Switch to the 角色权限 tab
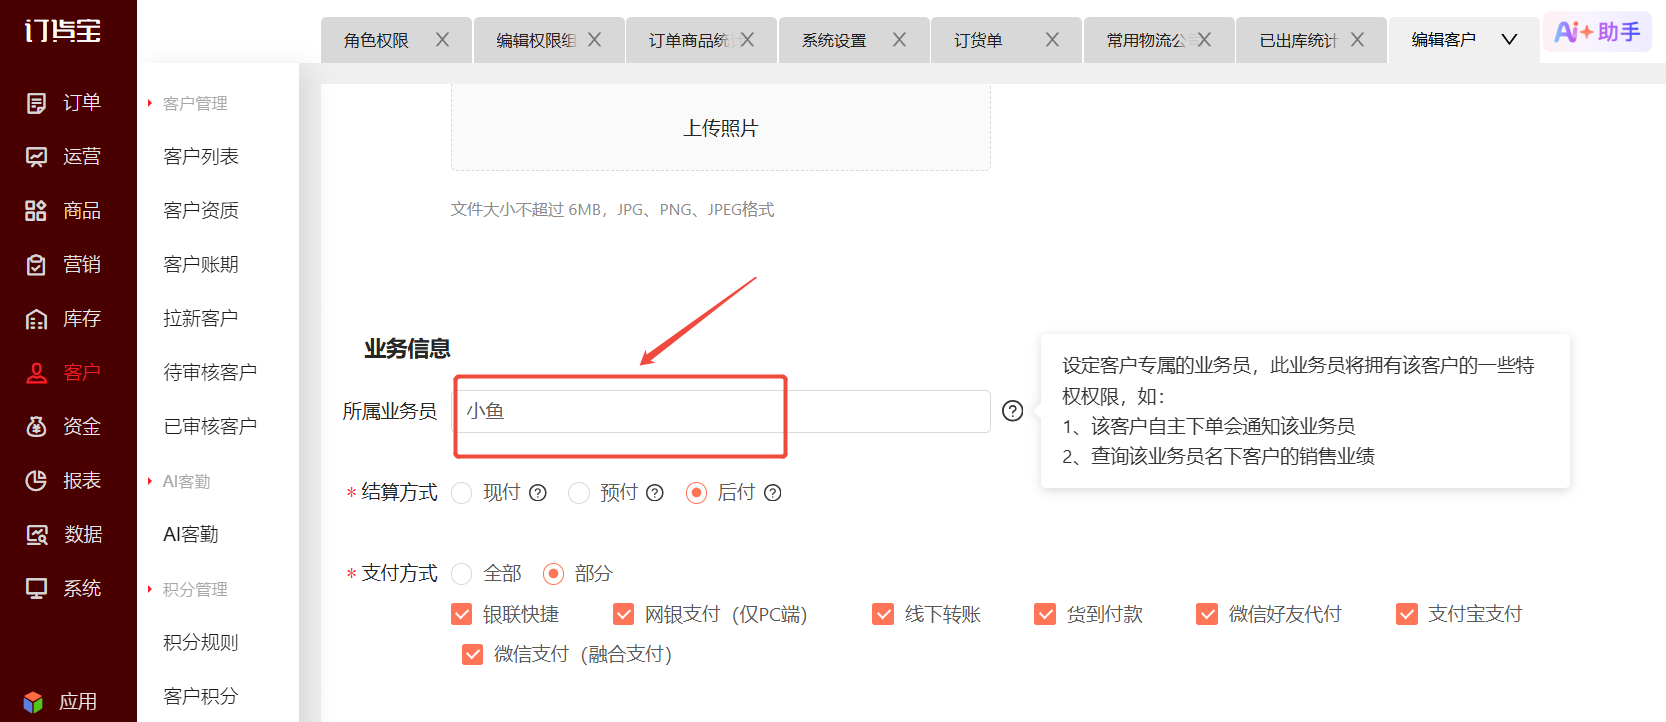1666x722 pixels. 376,40
